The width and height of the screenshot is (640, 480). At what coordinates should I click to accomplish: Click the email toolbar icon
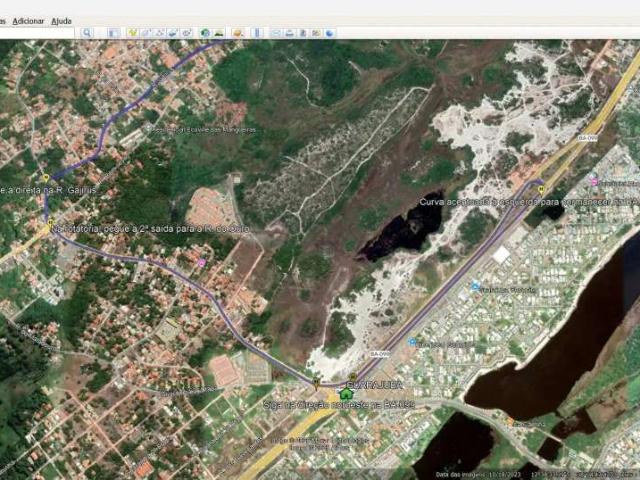click(276, 33)
